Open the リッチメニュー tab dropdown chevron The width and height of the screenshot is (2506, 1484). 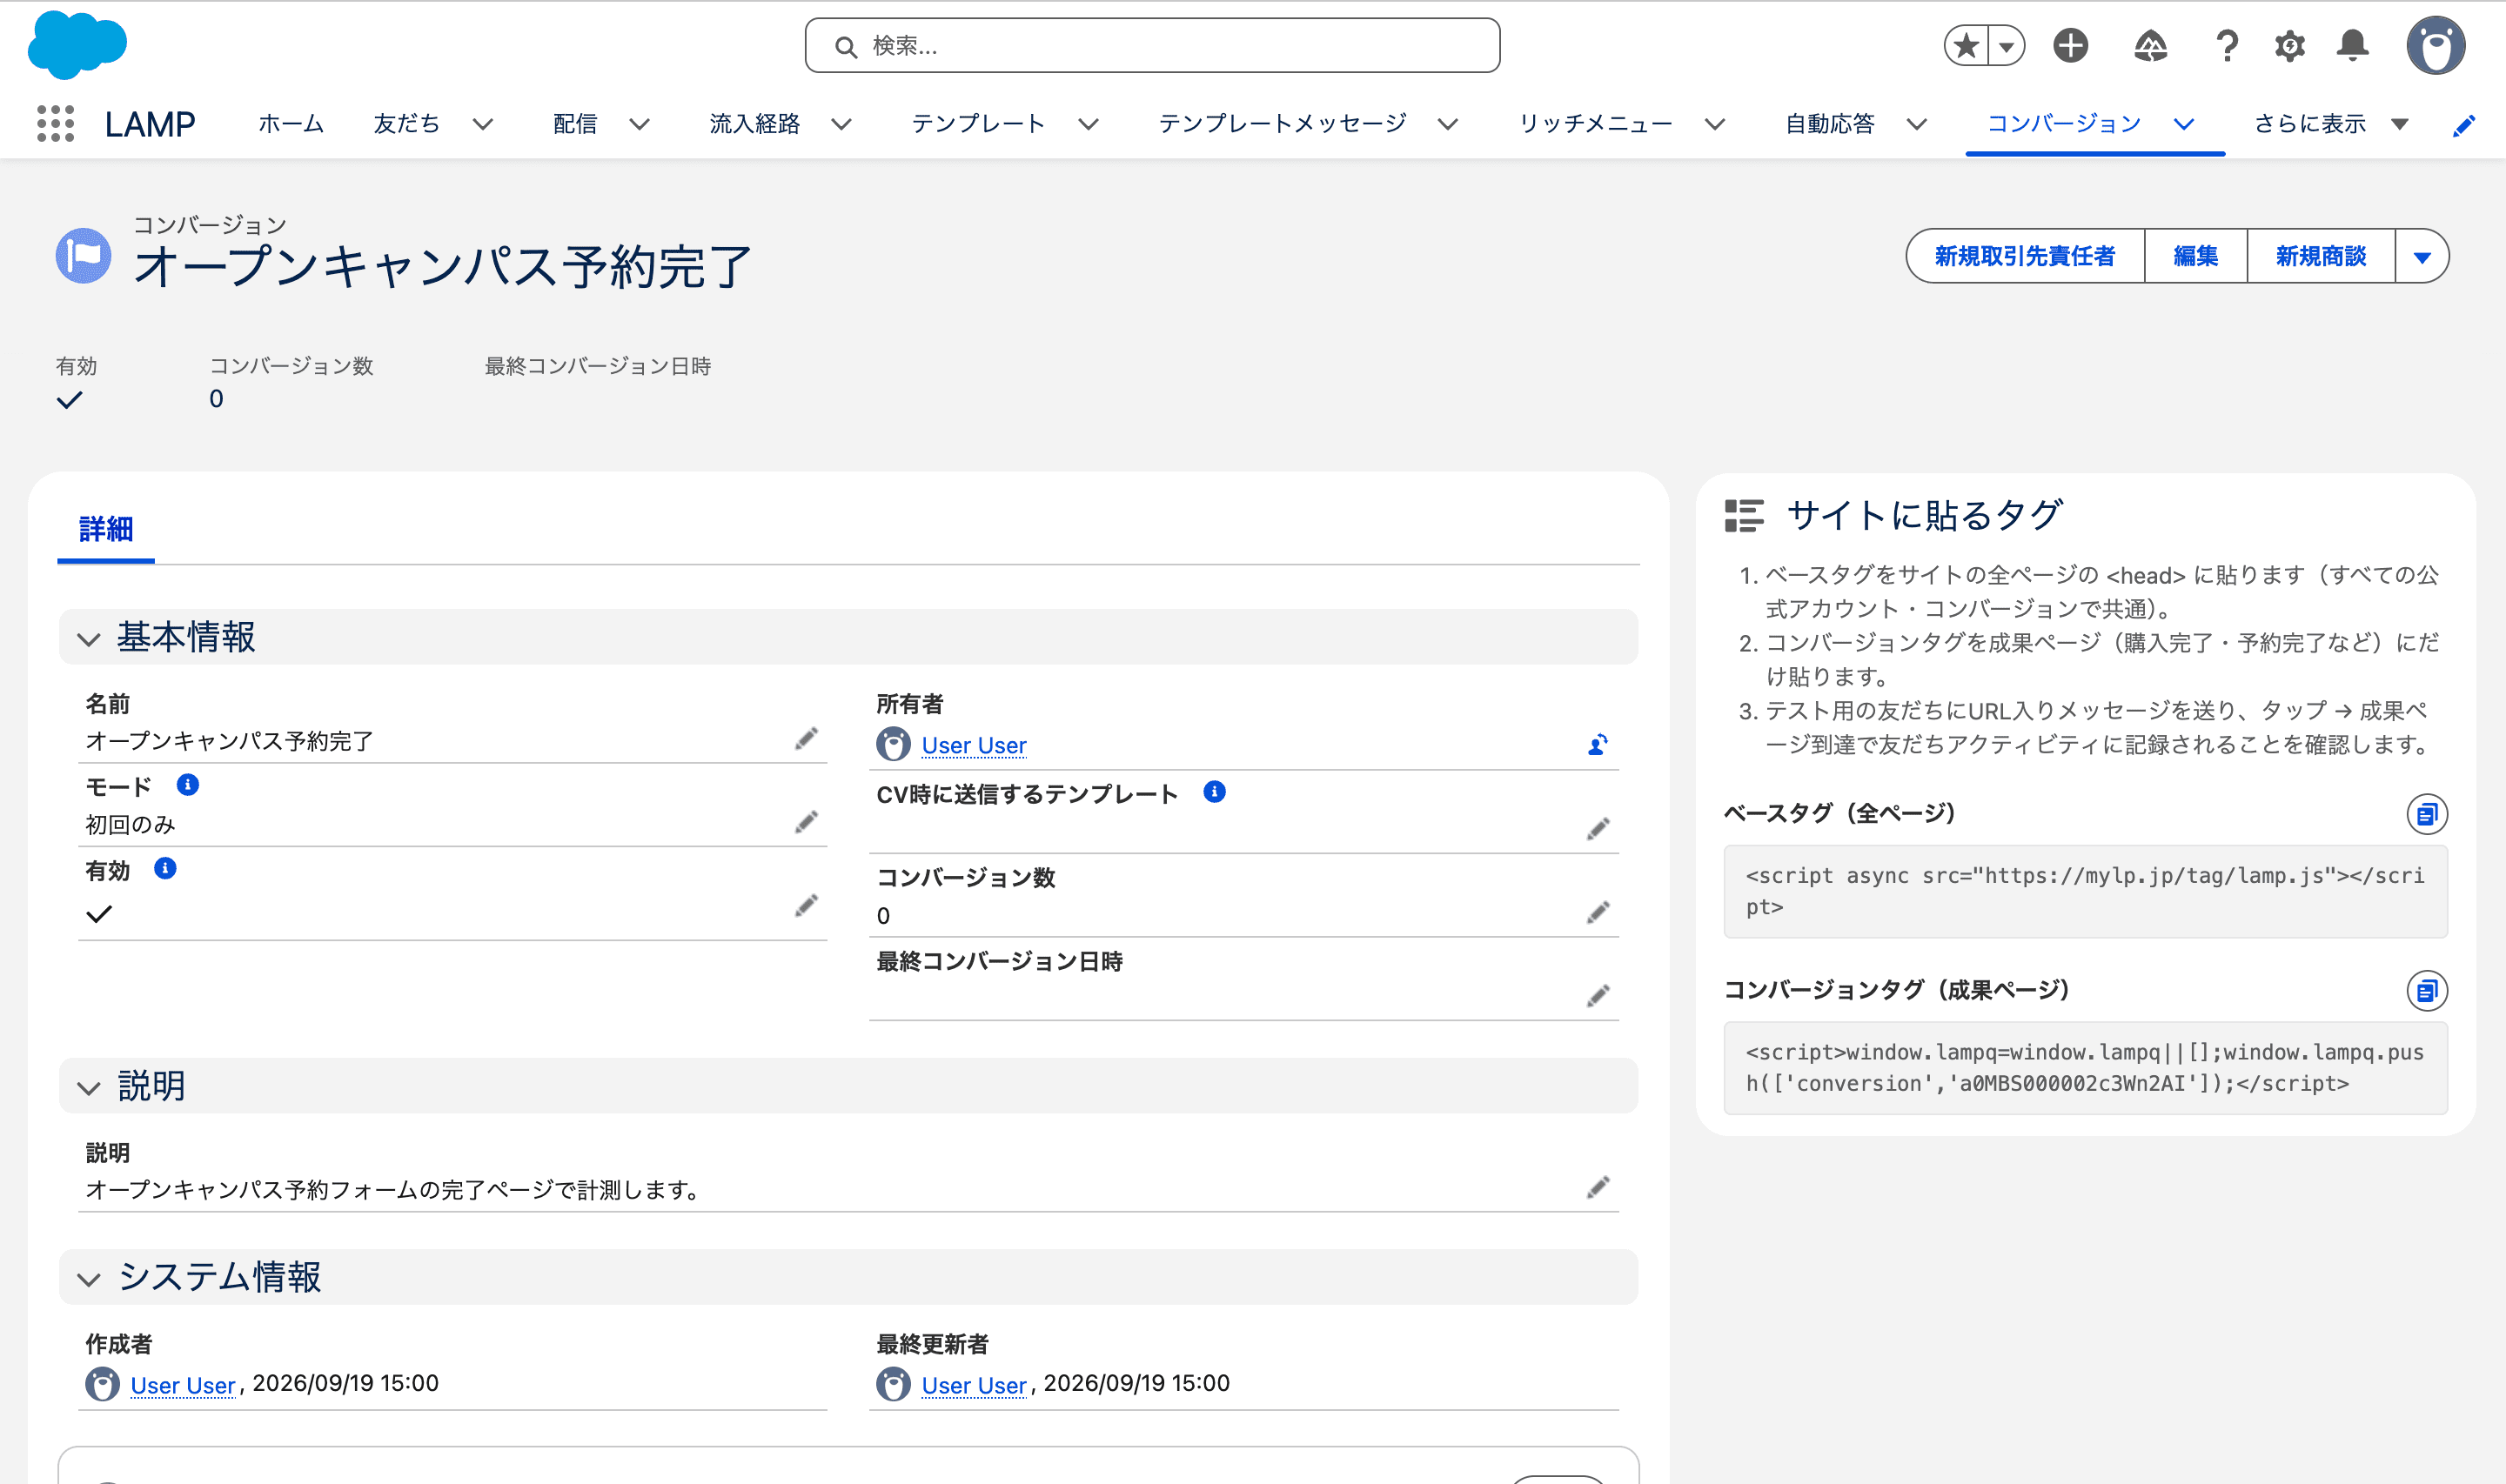1714,125
